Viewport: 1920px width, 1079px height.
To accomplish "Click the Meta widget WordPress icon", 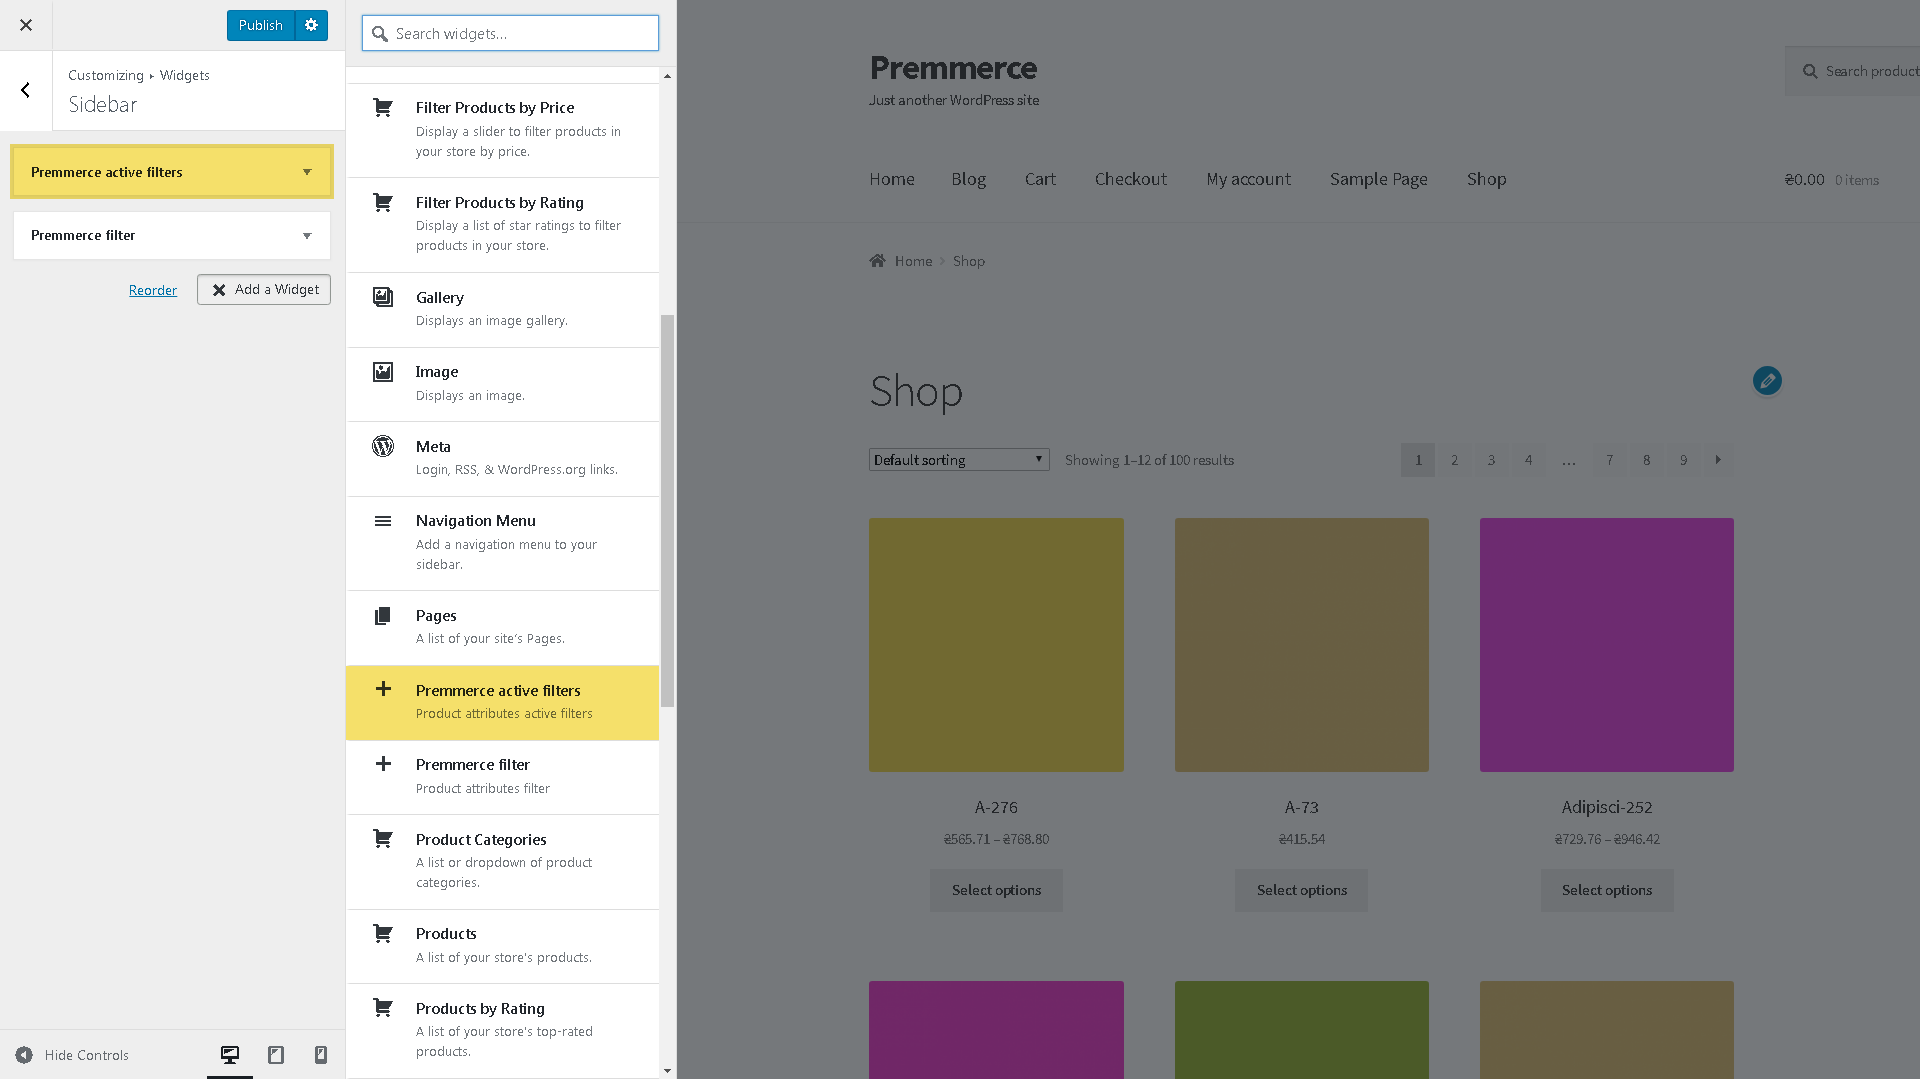I will tap(383, 446).
